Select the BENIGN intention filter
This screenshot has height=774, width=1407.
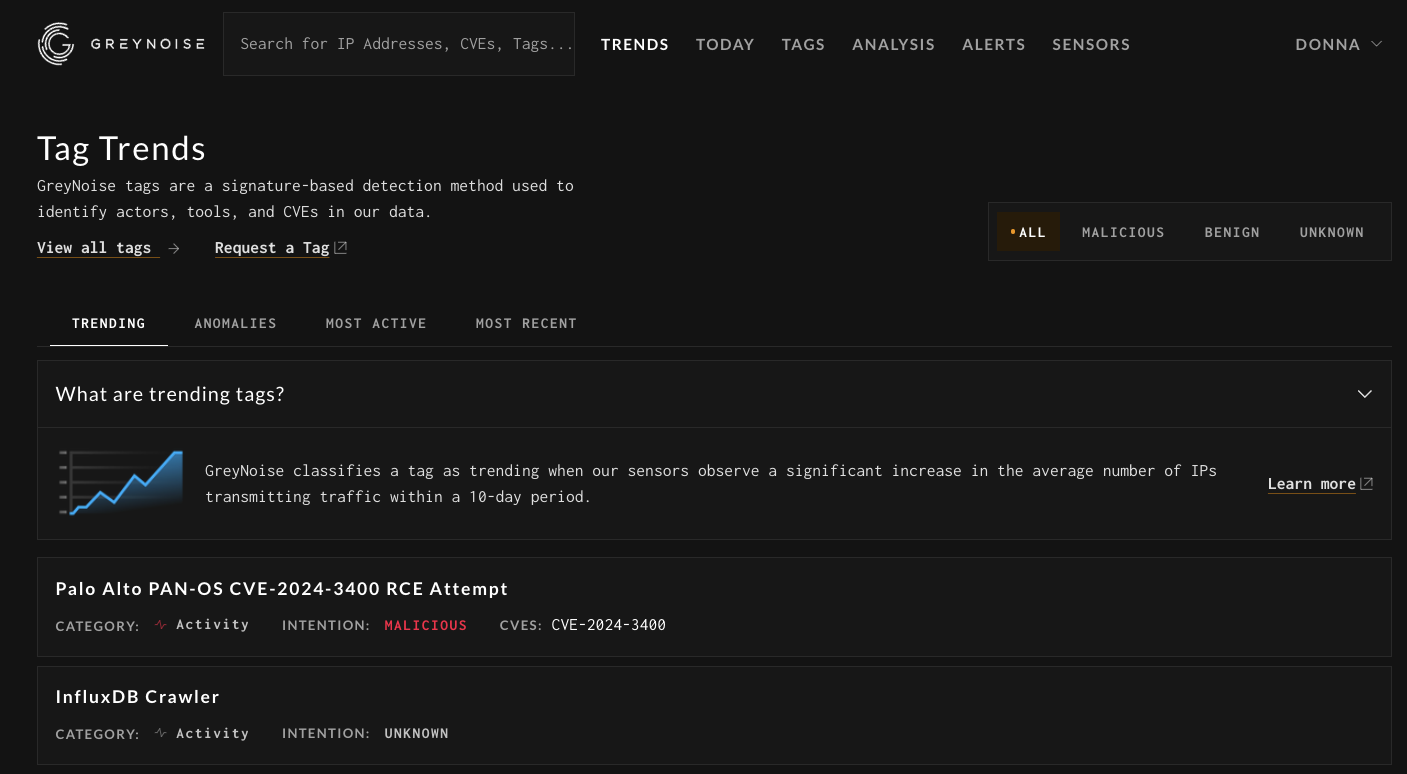(x=1231, y=231)
